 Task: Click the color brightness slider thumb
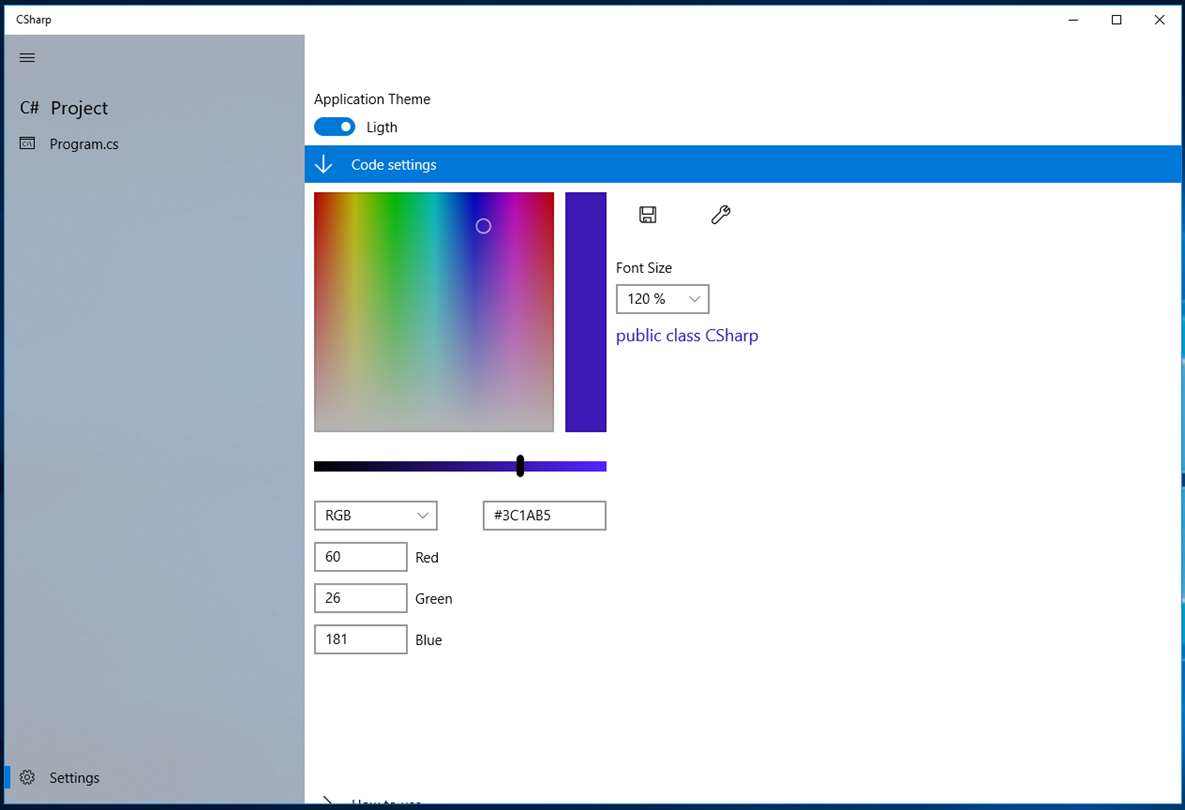(x=520, y=466)
